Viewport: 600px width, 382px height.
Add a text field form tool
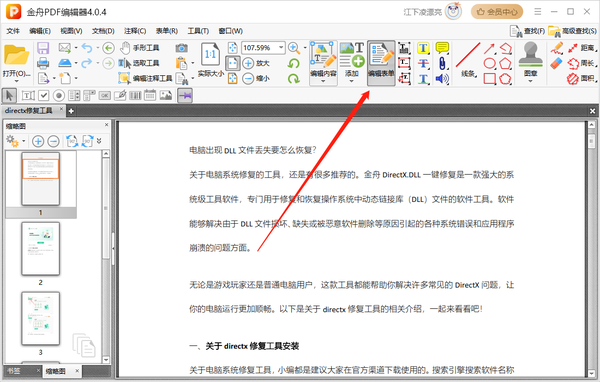[28, 95]
